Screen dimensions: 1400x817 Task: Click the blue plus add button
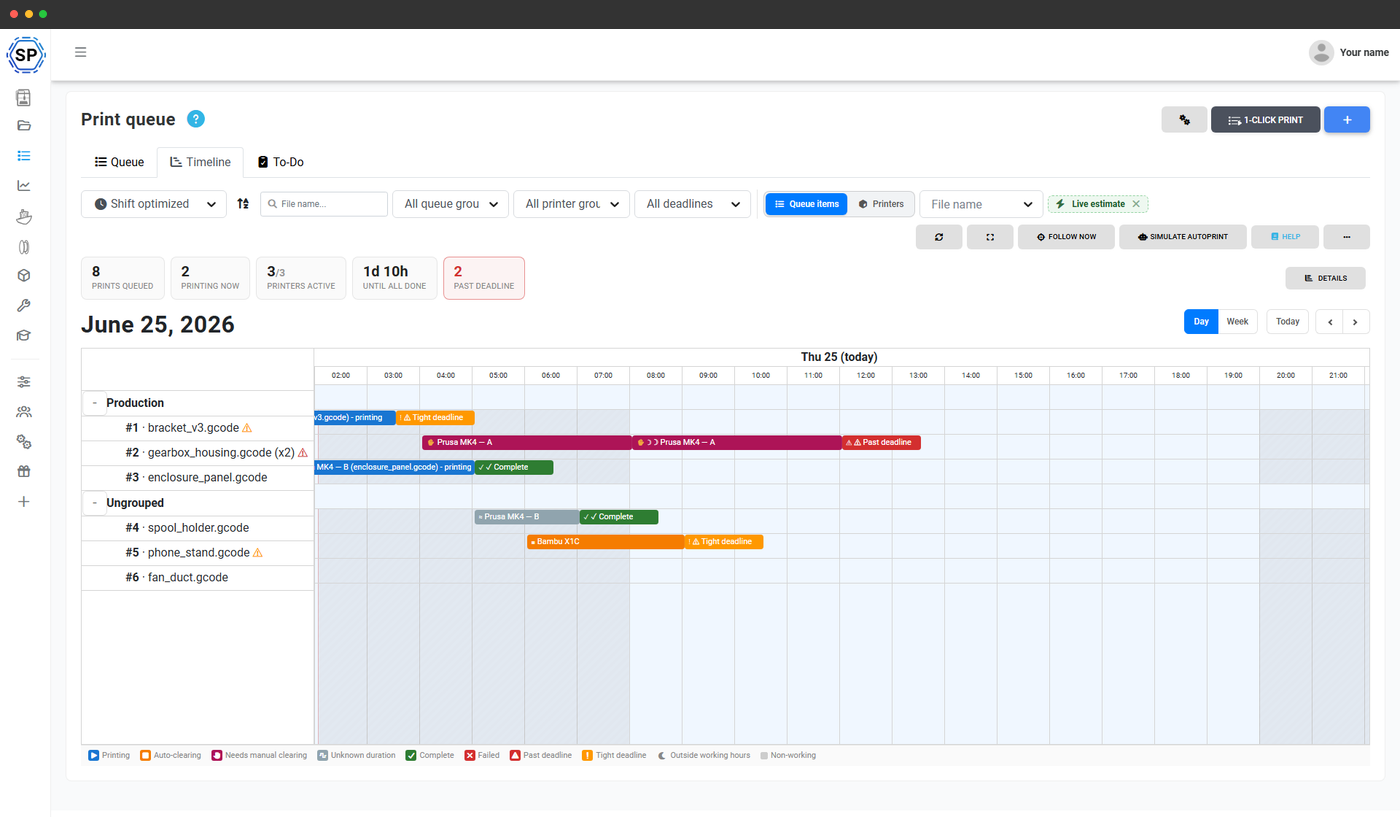tap(1347, 120)
